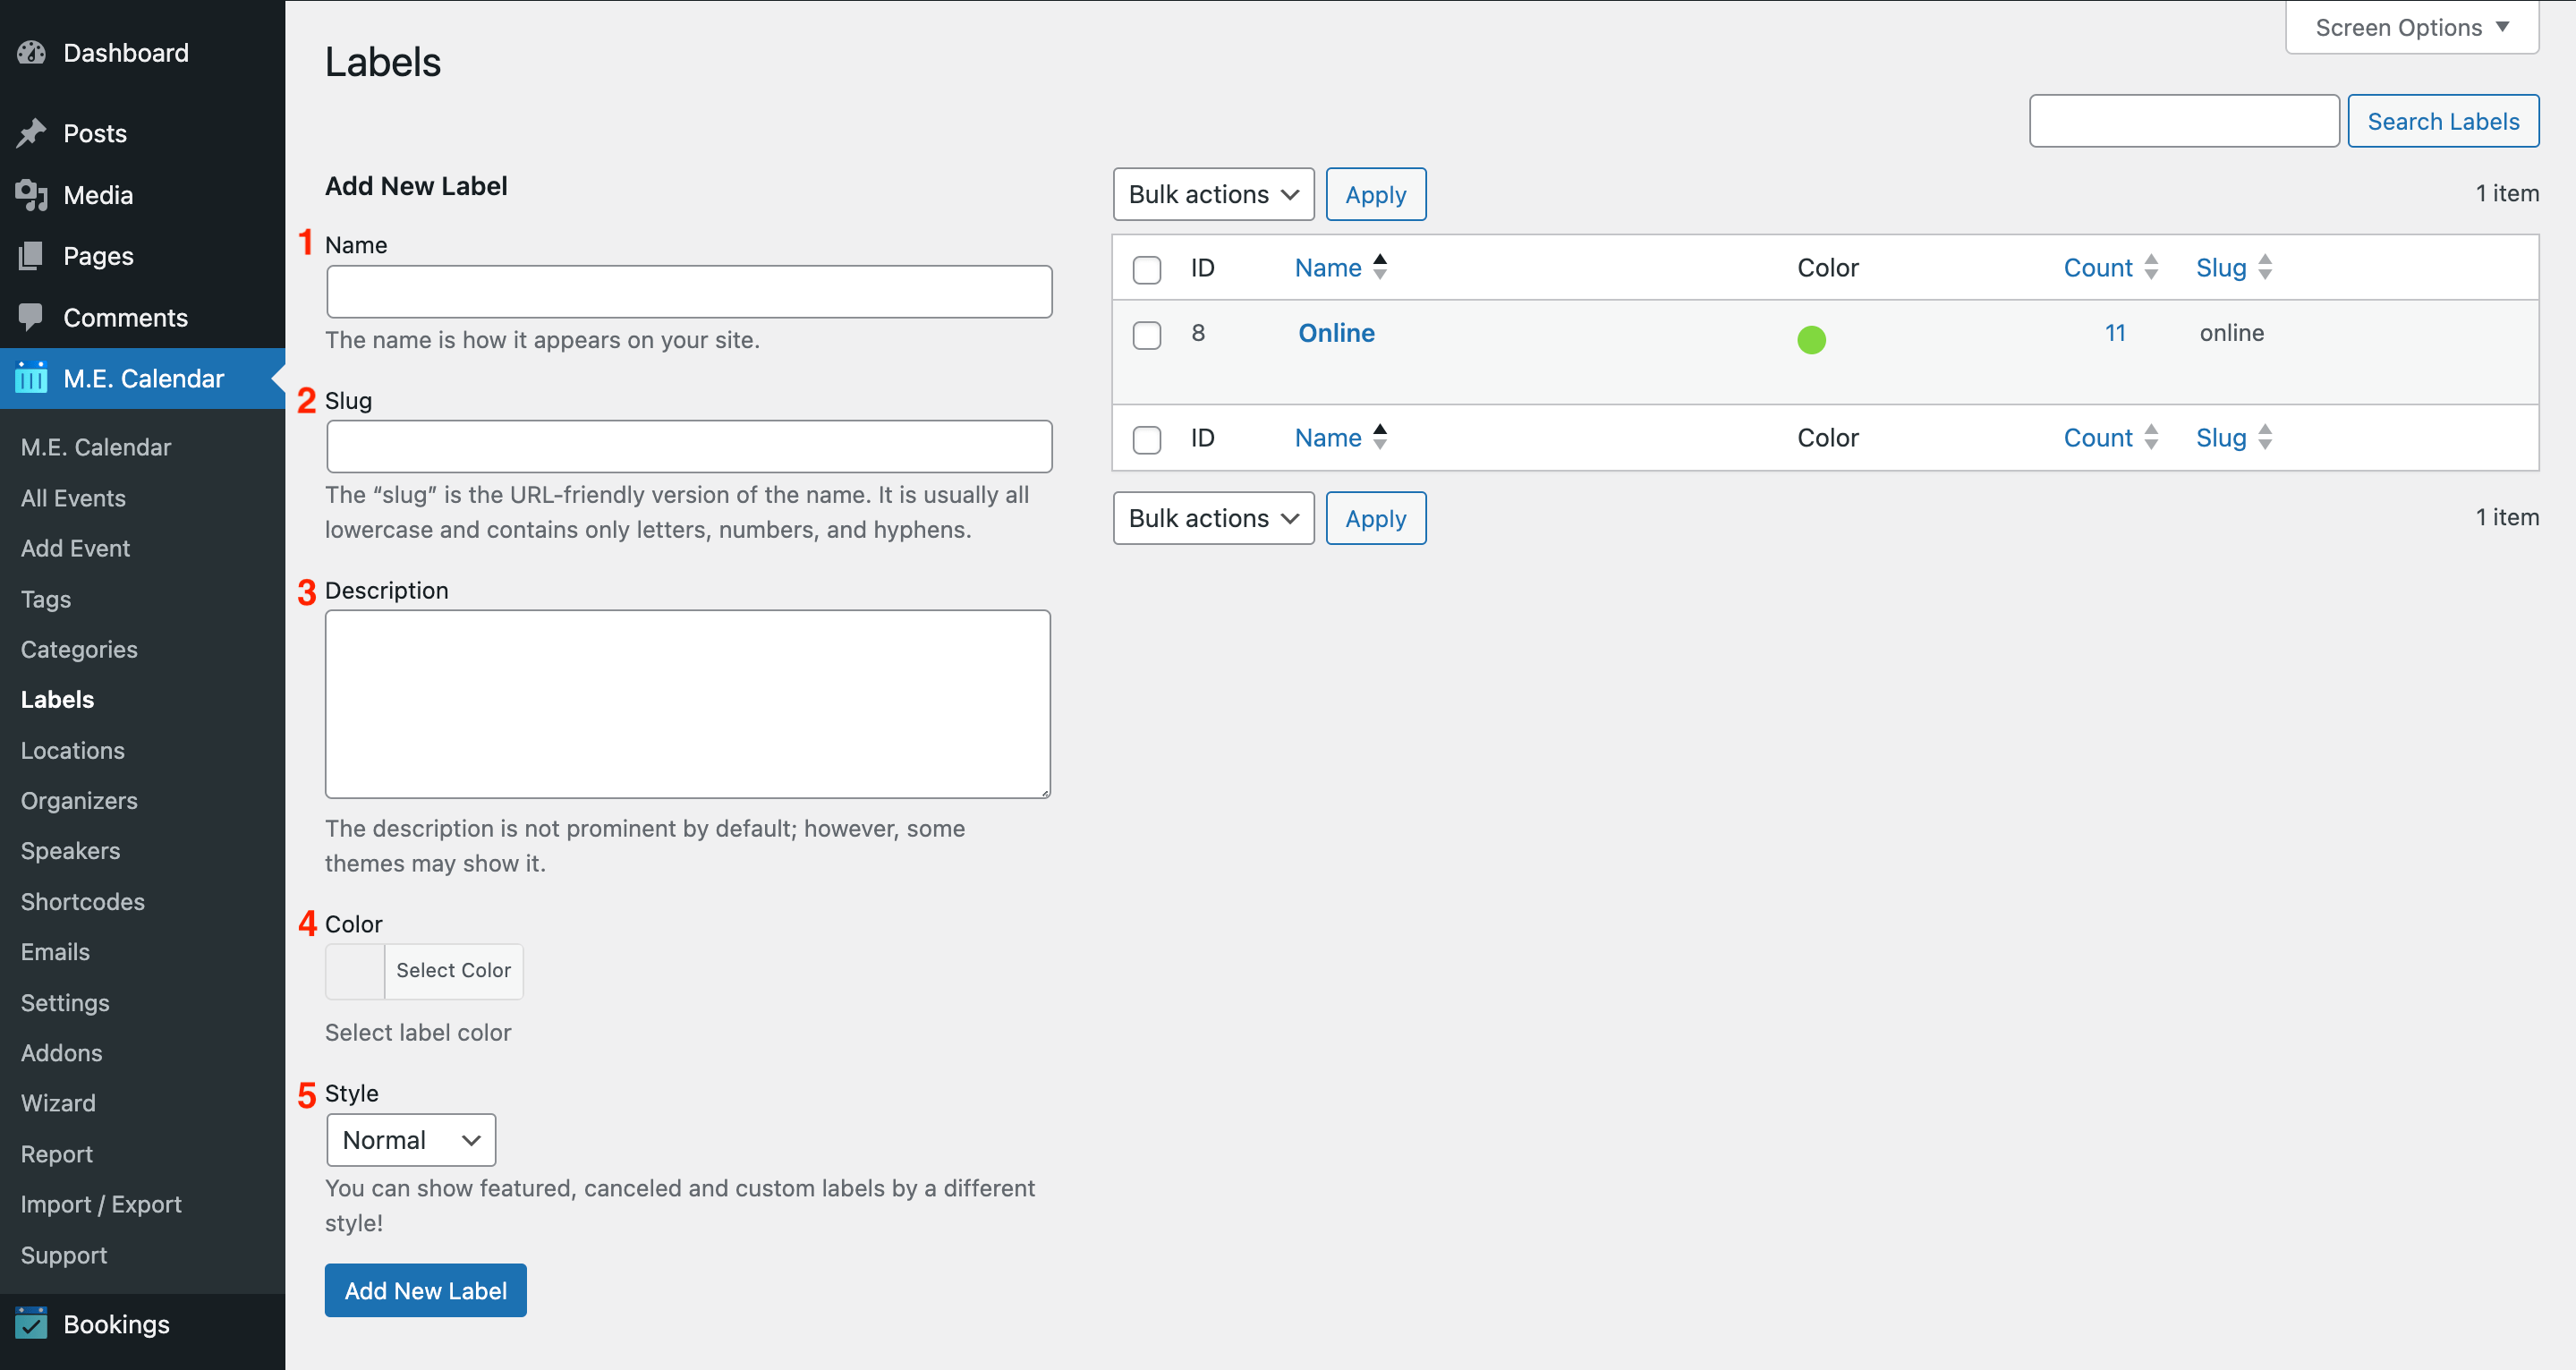Image resolution: width=2576 pixels, height=1370 pixels.
Task: Open the Labels menu item in sidebar
Action: tap(56, 699)
